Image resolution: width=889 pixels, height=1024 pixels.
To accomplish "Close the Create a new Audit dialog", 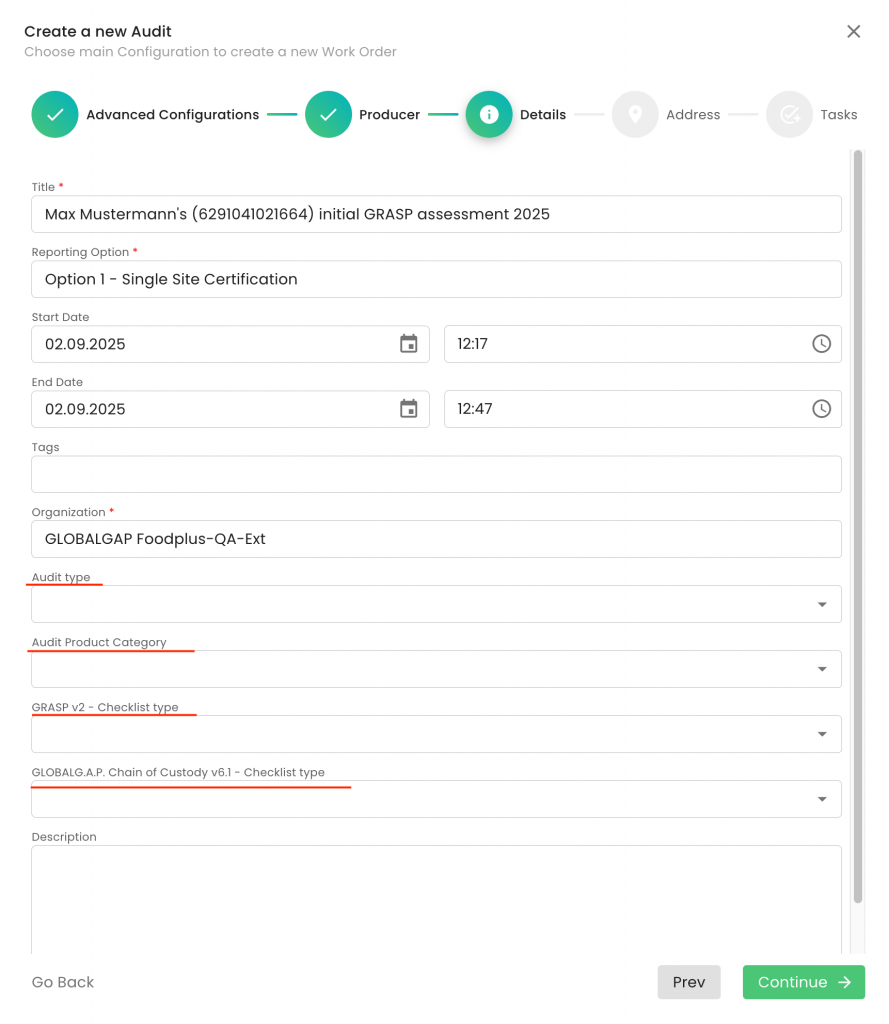I will [853, 31].
